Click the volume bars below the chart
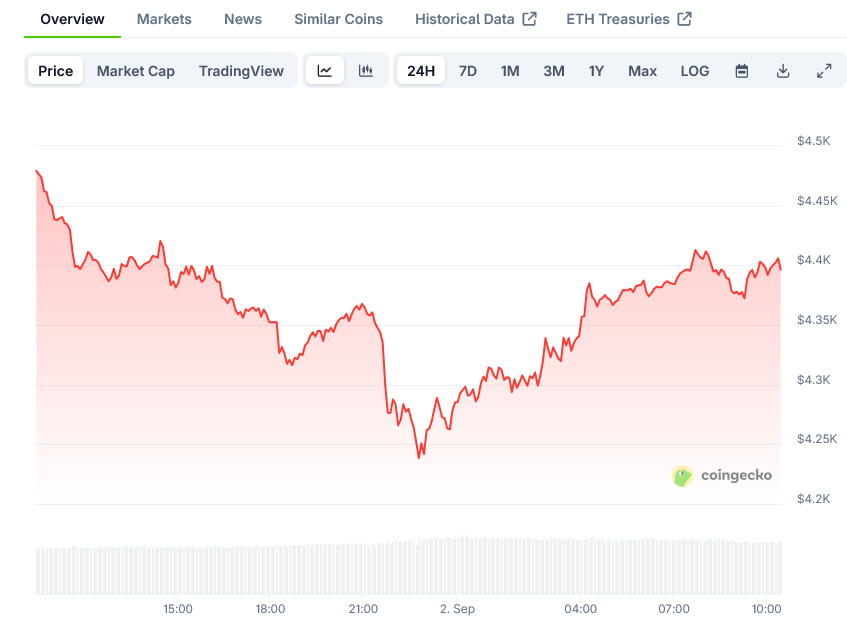This screenshot has width=847, height=620. 400,568
